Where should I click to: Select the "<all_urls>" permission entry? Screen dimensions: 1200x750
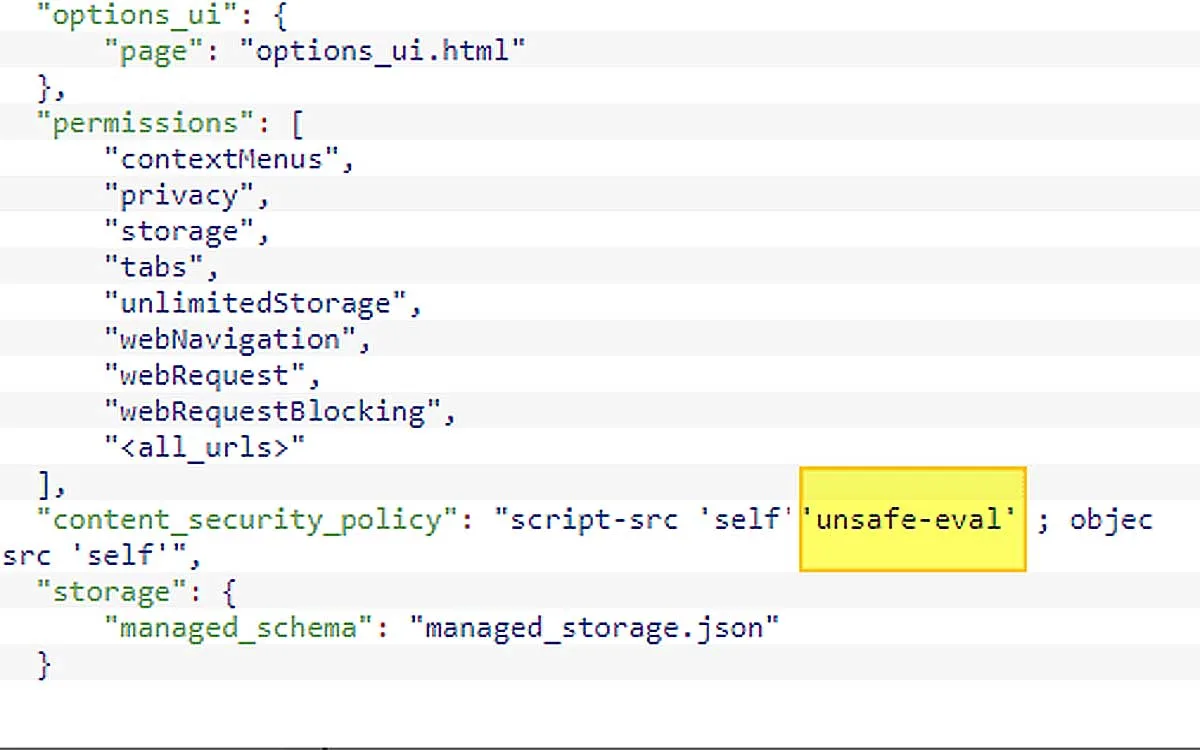pyautogui.click(x=204, y=448)
